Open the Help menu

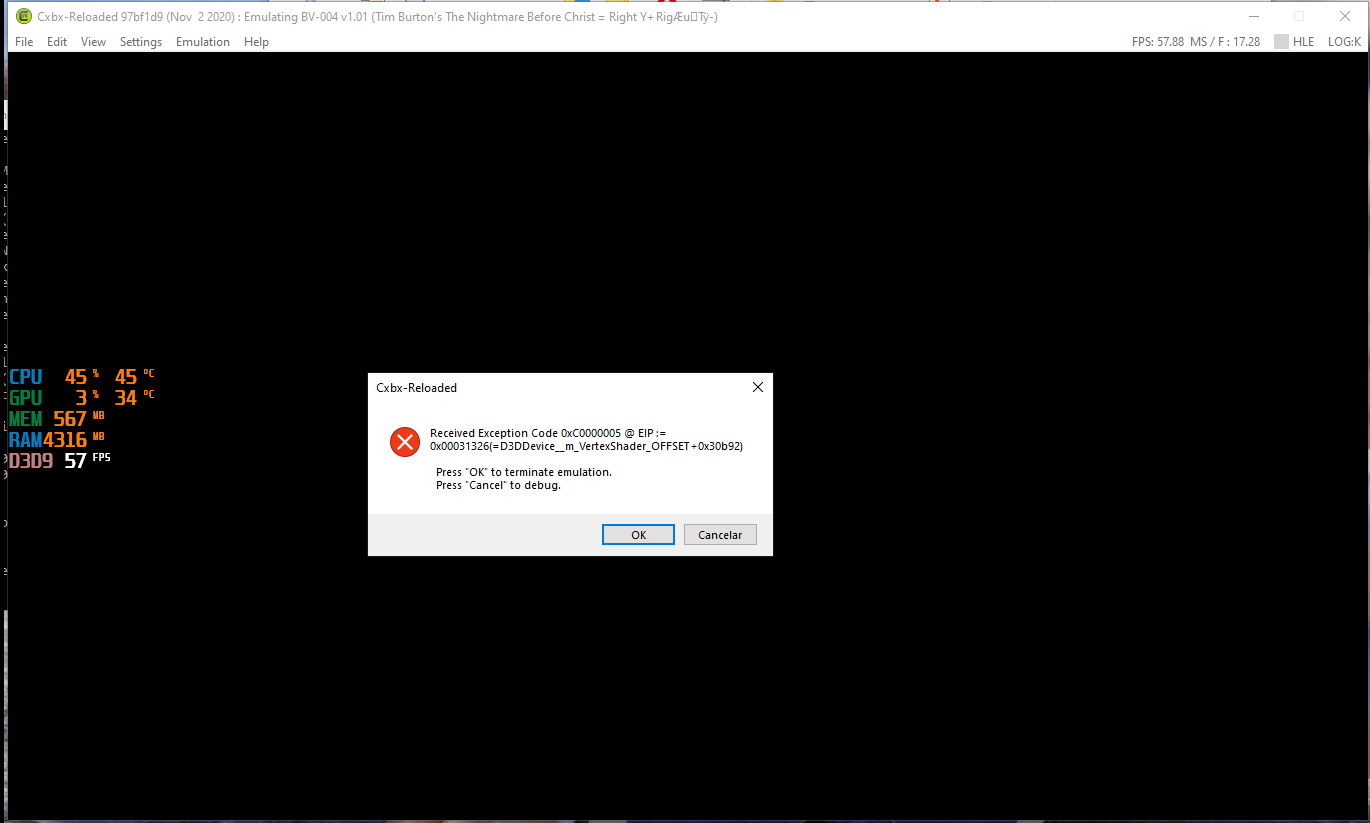(x=256, y=42)
